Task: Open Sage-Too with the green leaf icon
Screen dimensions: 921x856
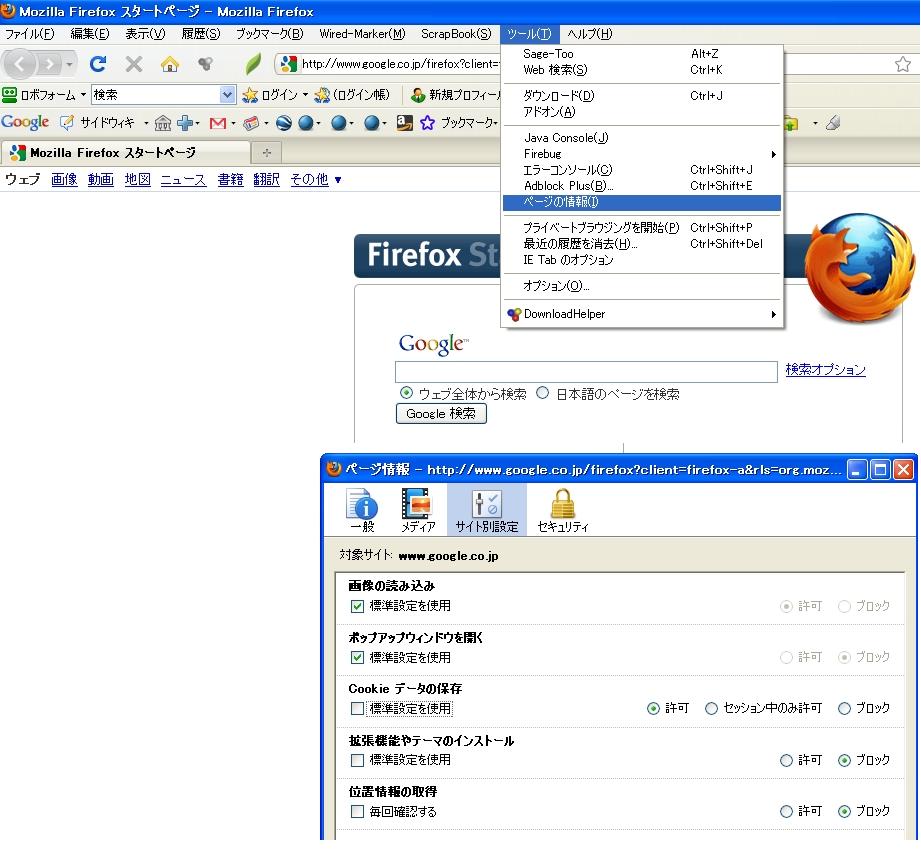Action: (253, 63)
